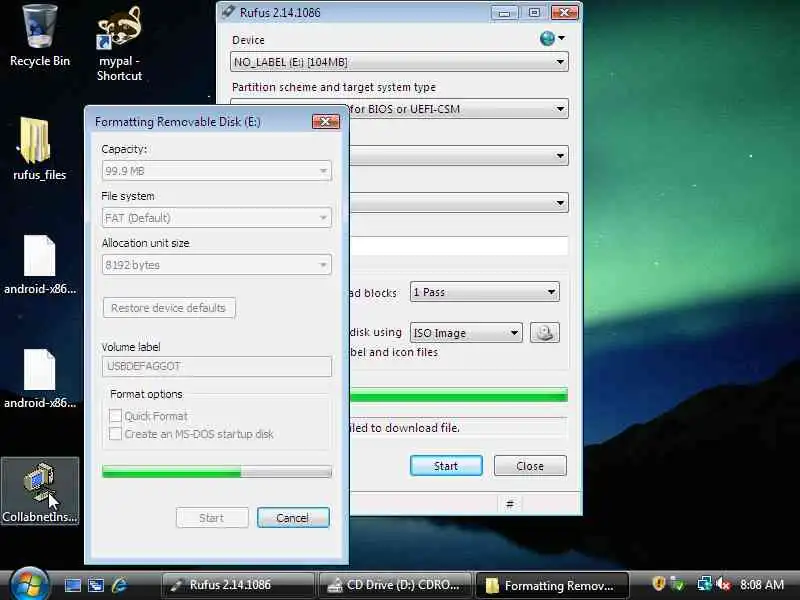
Task: Open the Capacity 99.9 MB dropdown
Action: (x=216, y=170)
